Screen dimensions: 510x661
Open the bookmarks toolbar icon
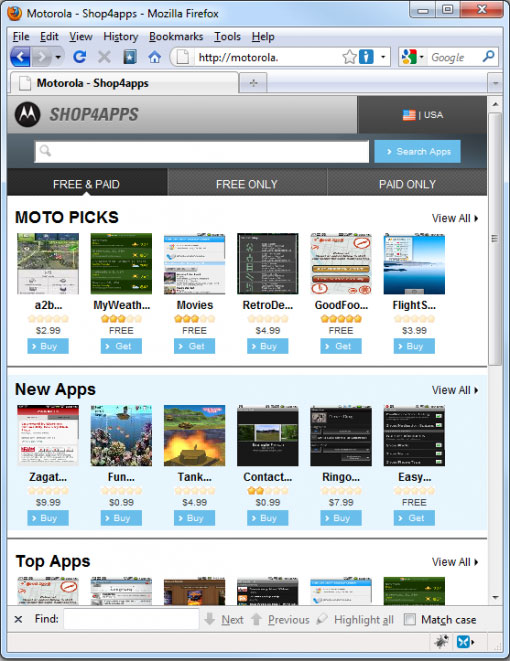pos(130,57)
